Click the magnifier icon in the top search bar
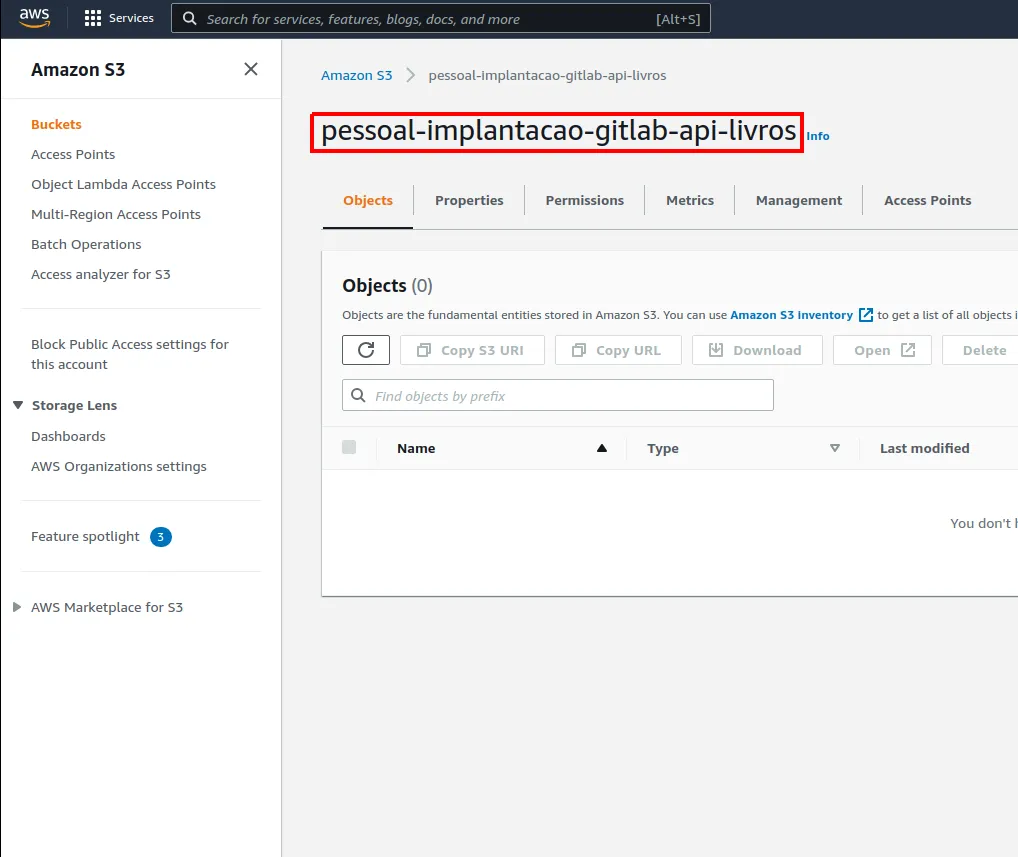 (x=190, y=18)
